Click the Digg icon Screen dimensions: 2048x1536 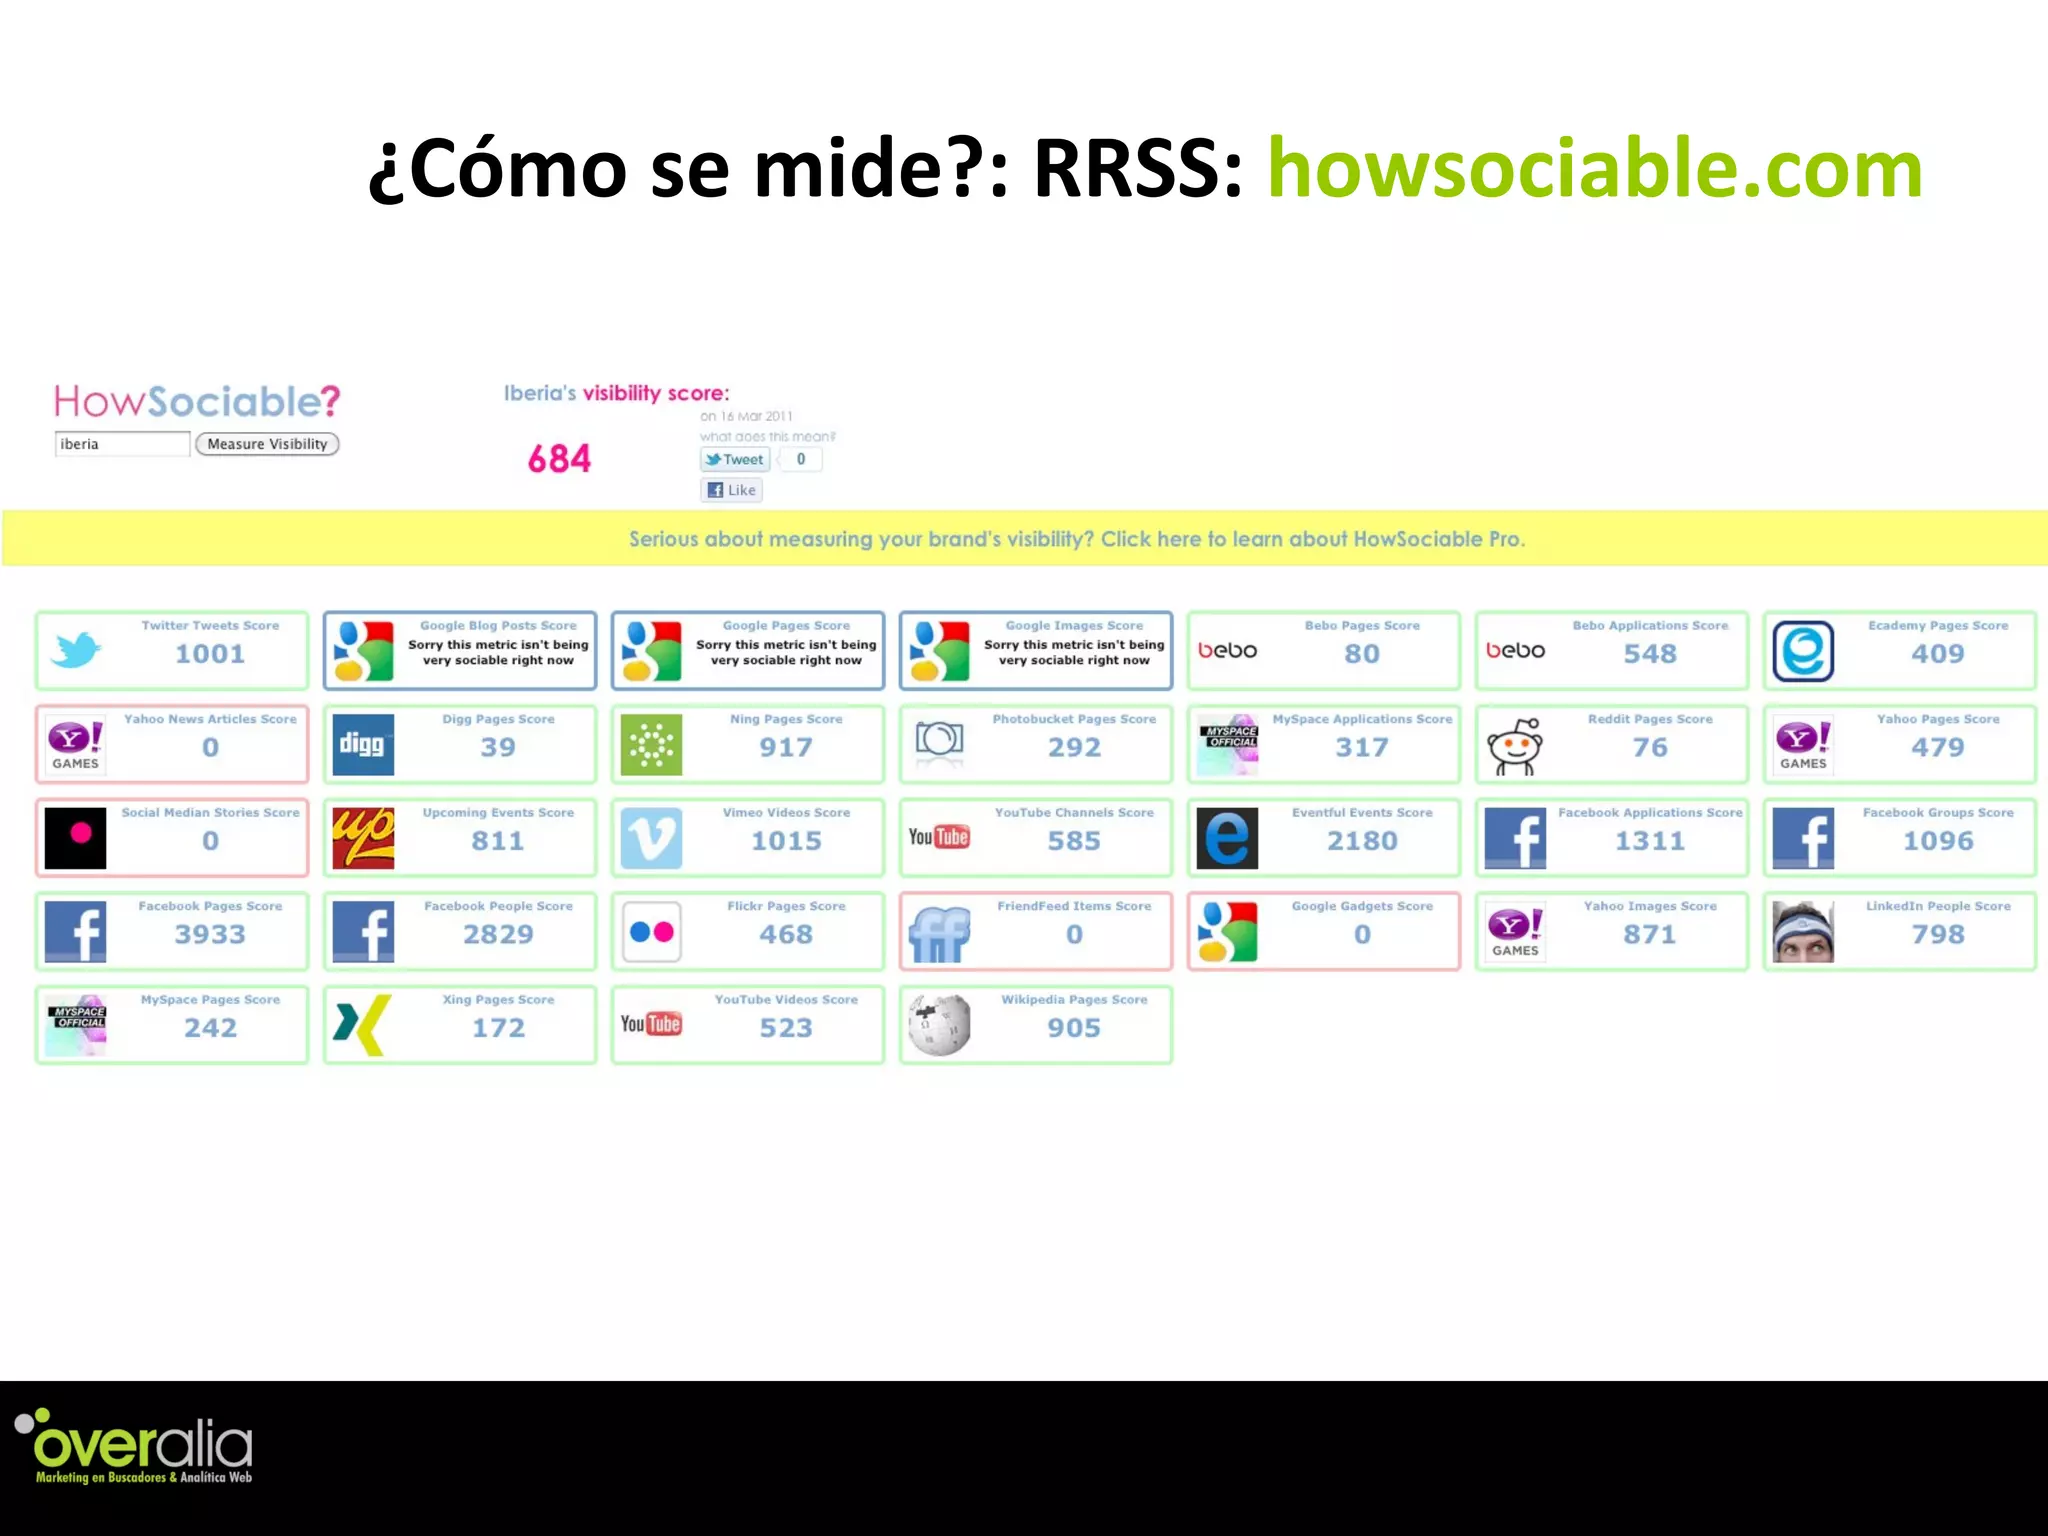pos(363,745)
